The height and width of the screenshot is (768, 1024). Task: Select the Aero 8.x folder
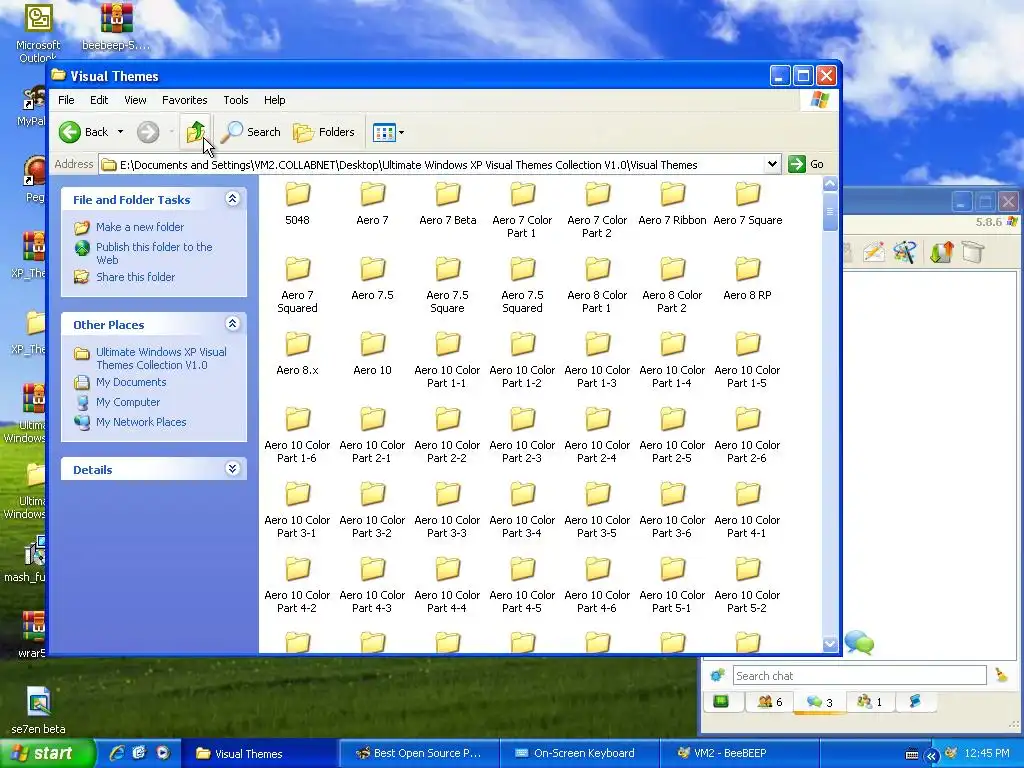point(297,354)
